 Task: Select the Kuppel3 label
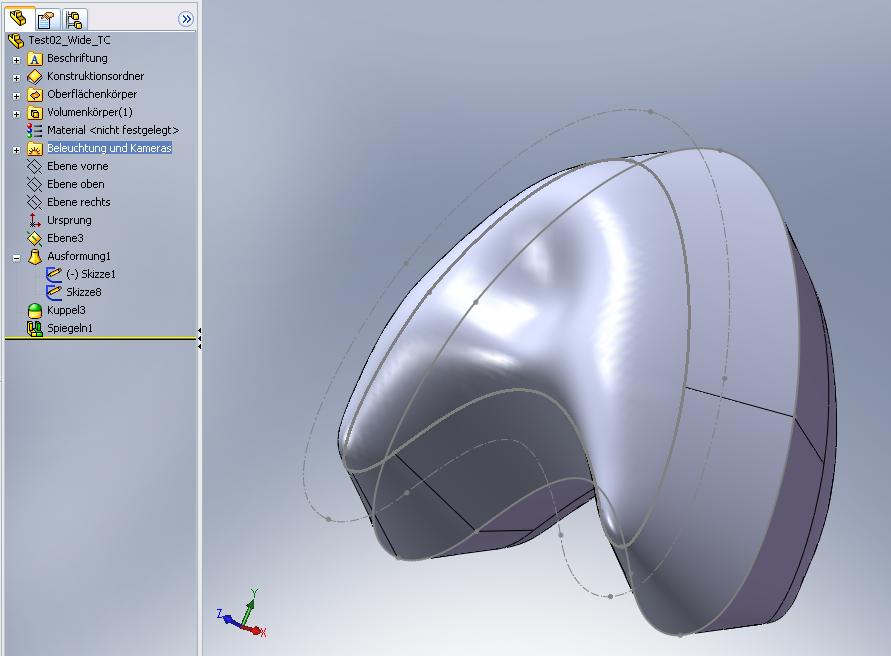tap(66, 310)
